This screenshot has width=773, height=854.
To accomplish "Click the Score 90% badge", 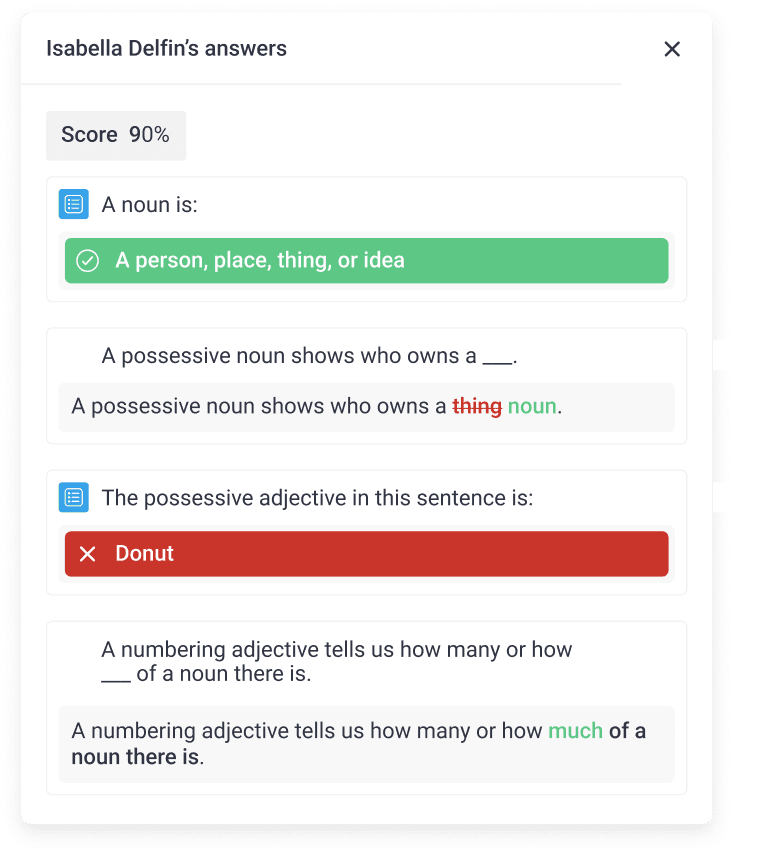I will click(115, 135).
